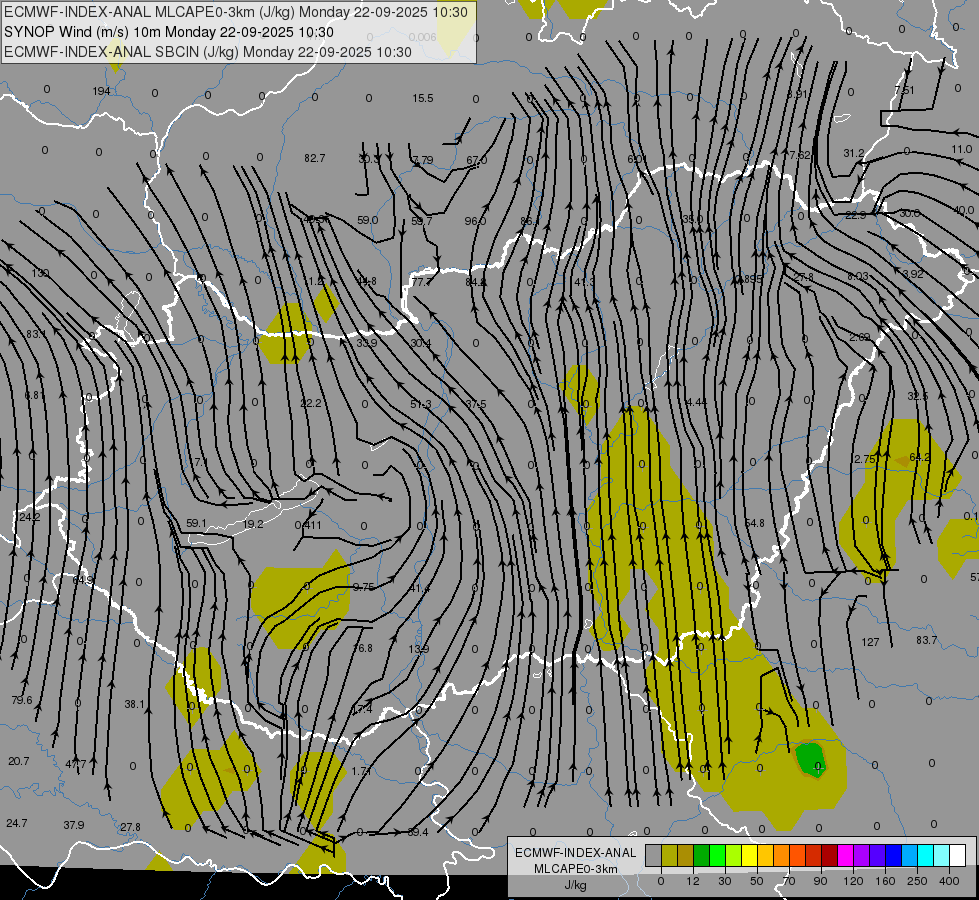Click the map value 83.7

click(x=927, y=640)
